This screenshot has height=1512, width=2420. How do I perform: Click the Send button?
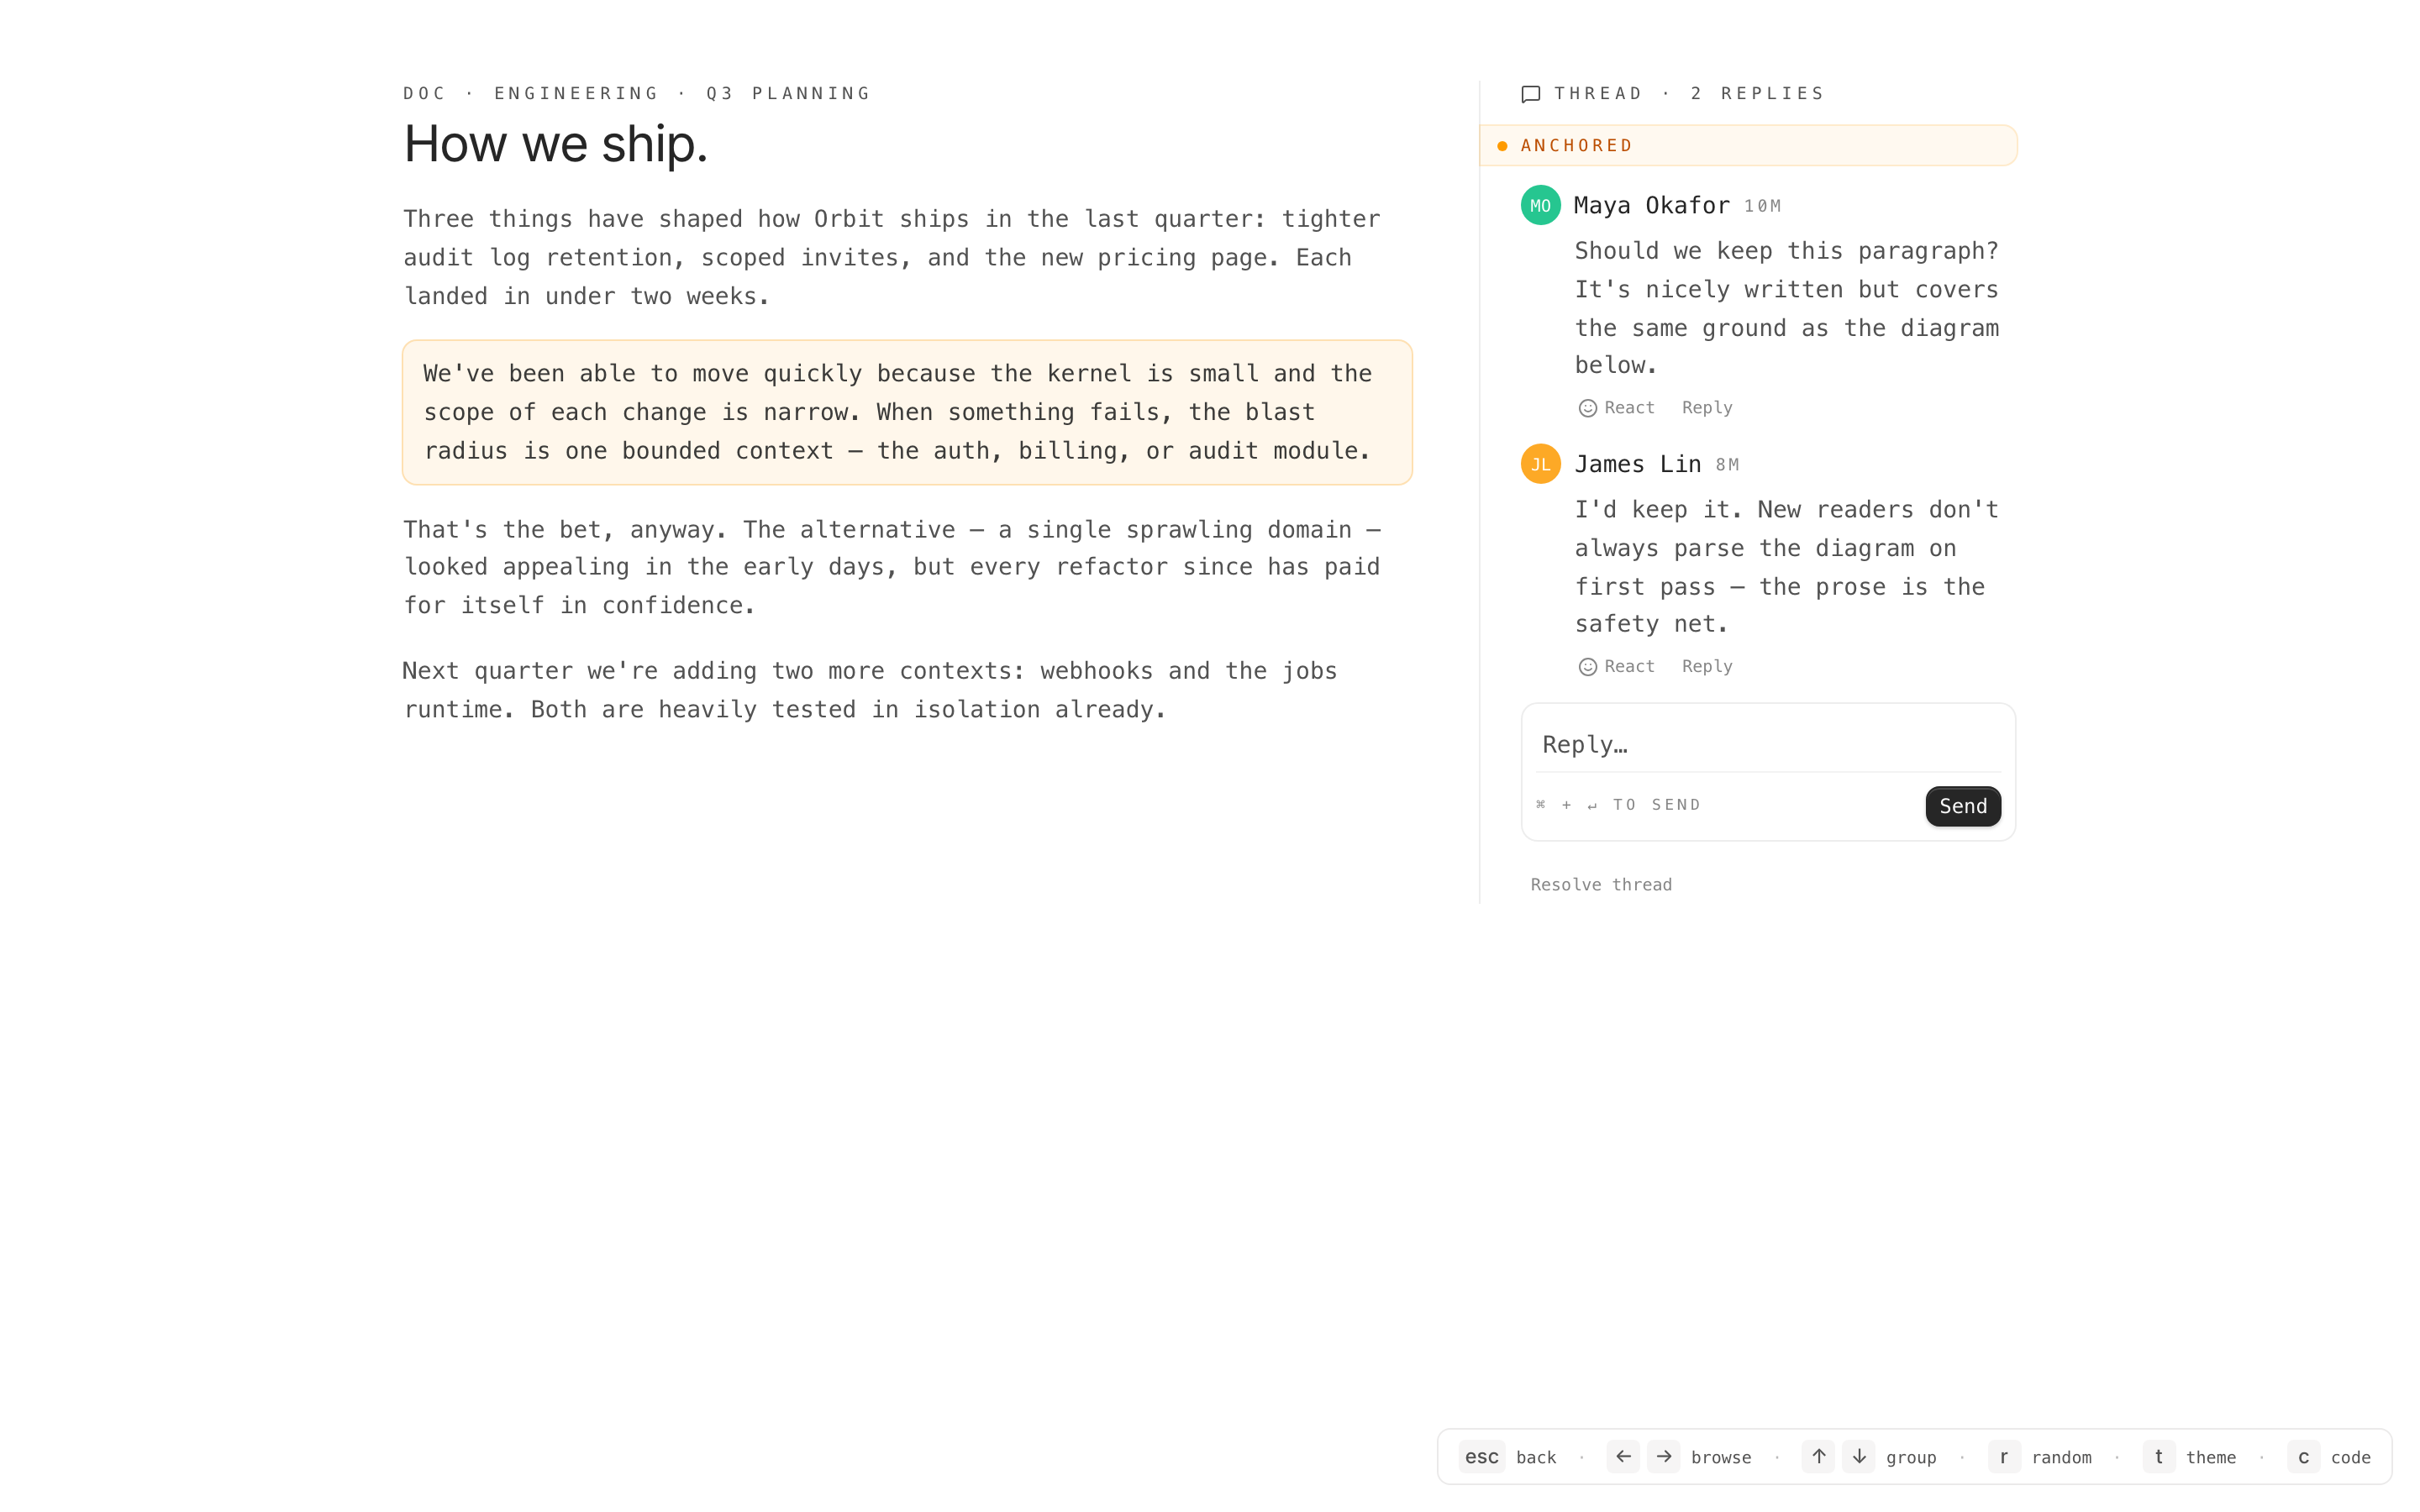[x=1962, y=806]
